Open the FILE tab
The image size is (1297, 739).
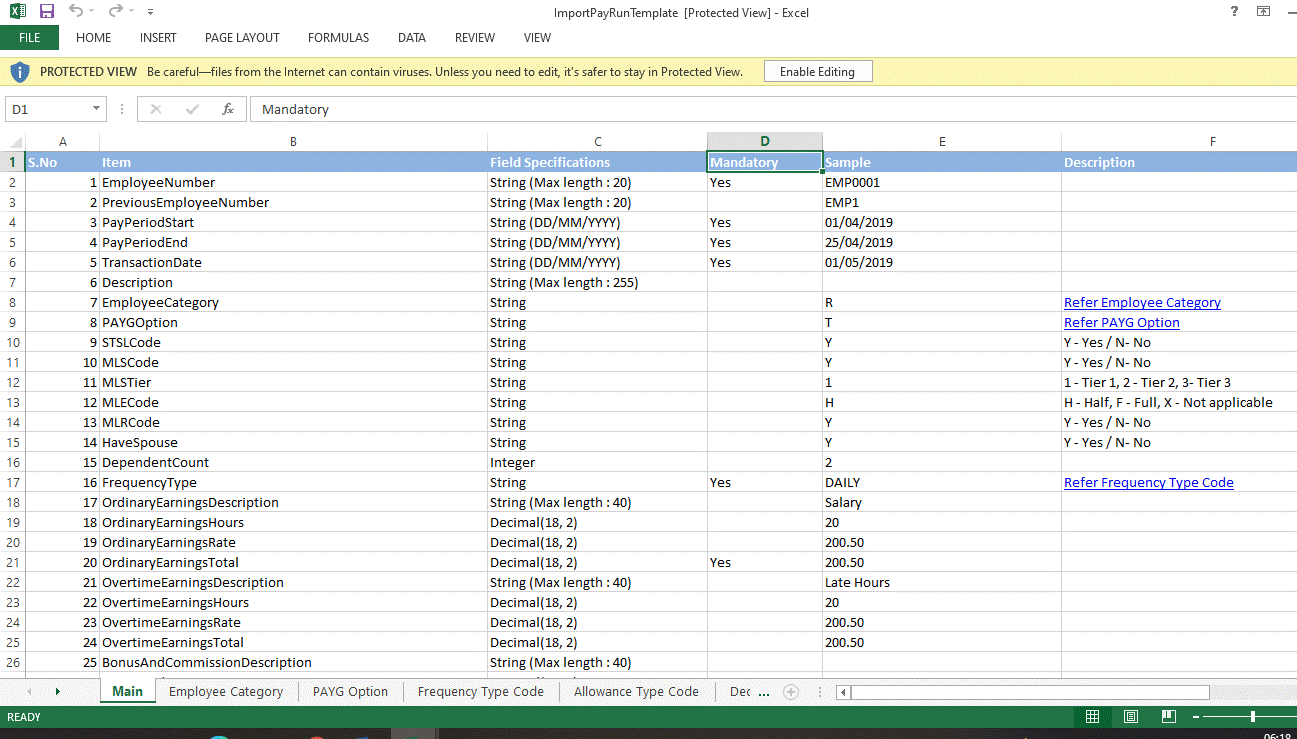29,38
